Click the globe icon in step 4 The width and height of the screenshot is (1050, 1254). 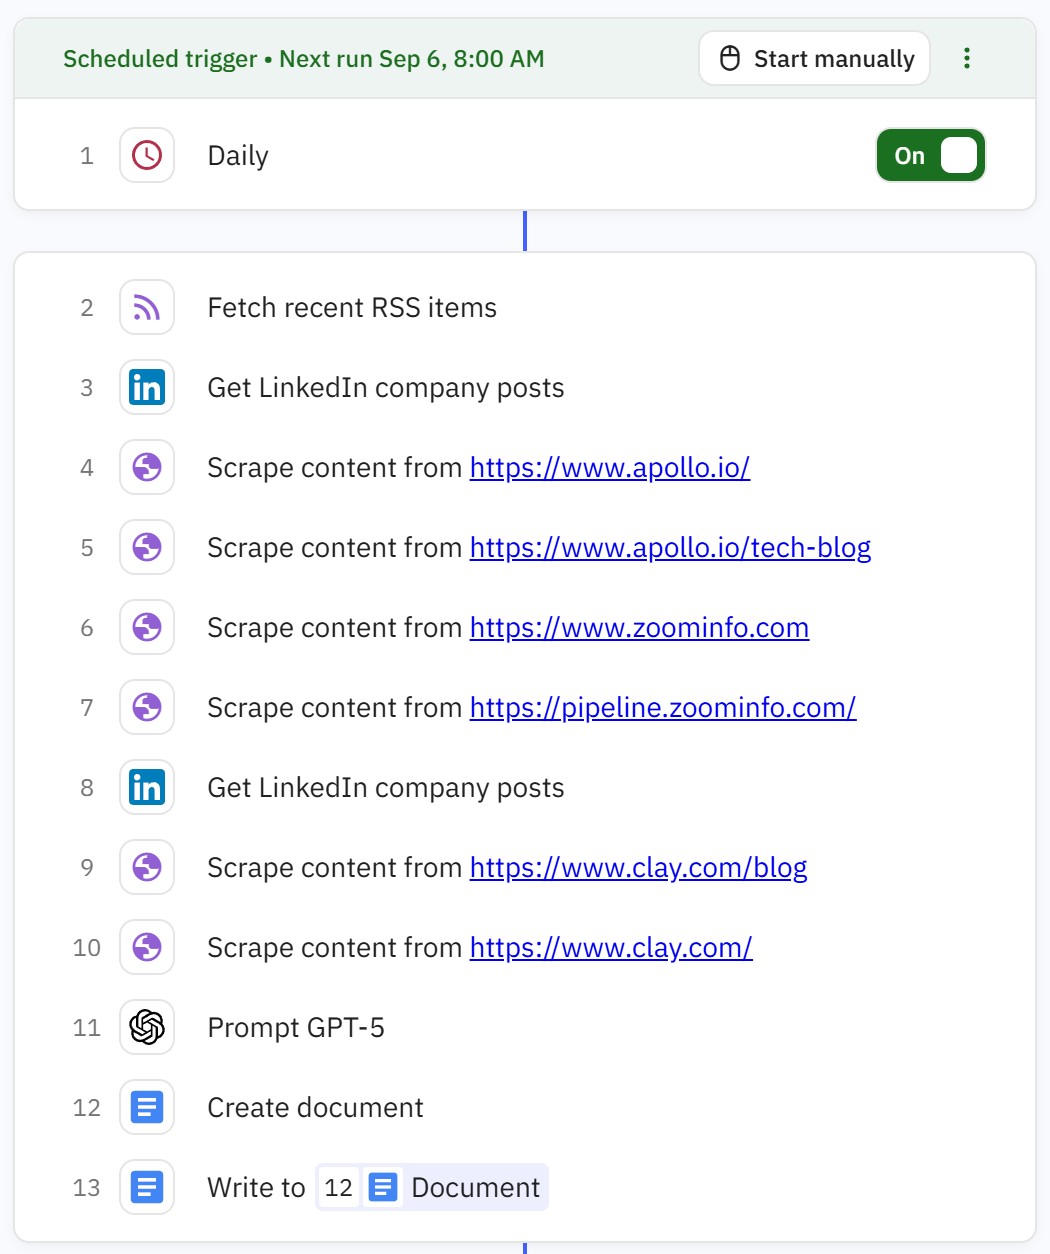click(147, 467)
